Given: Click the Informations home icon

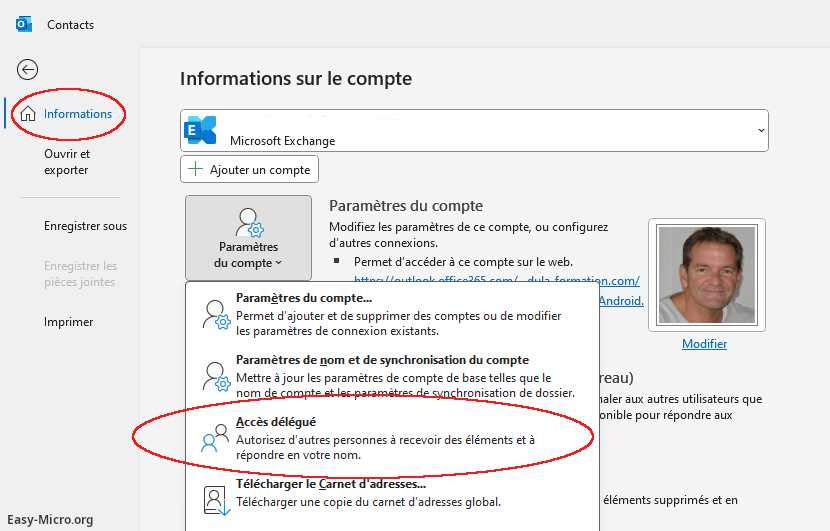Looking at the screenshot, I should click(x=28, y=114).
